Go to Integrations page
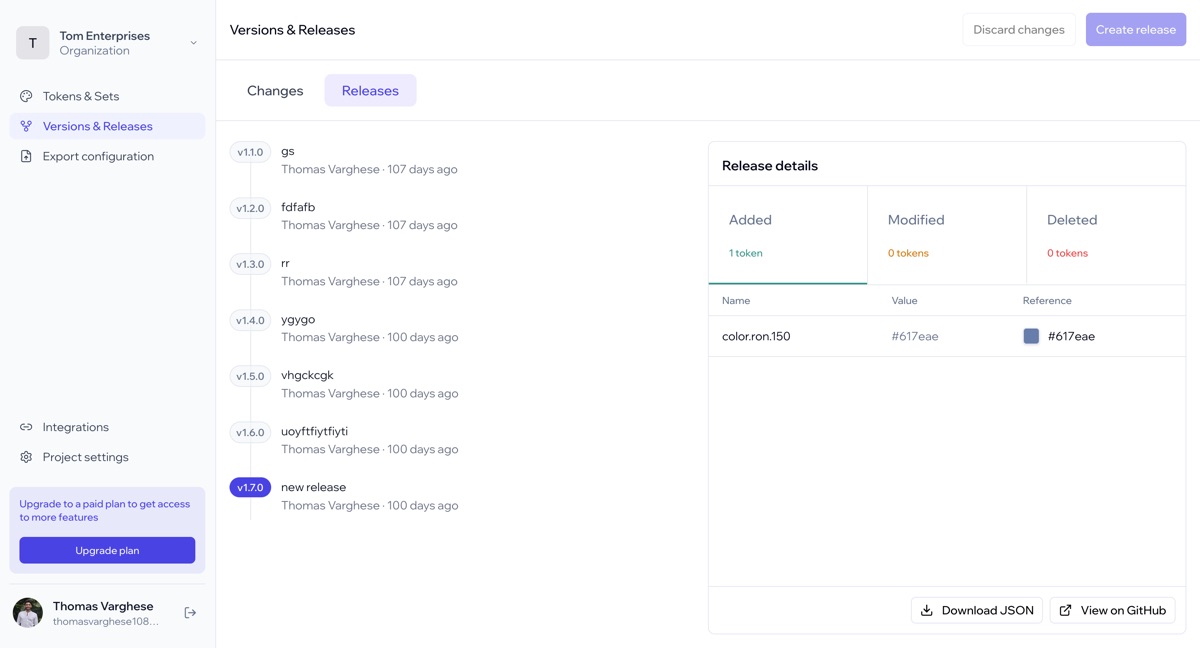Image resolution: width=1200 pixels, height=648 pixels. pyautogui.click(x=107, y=427)
